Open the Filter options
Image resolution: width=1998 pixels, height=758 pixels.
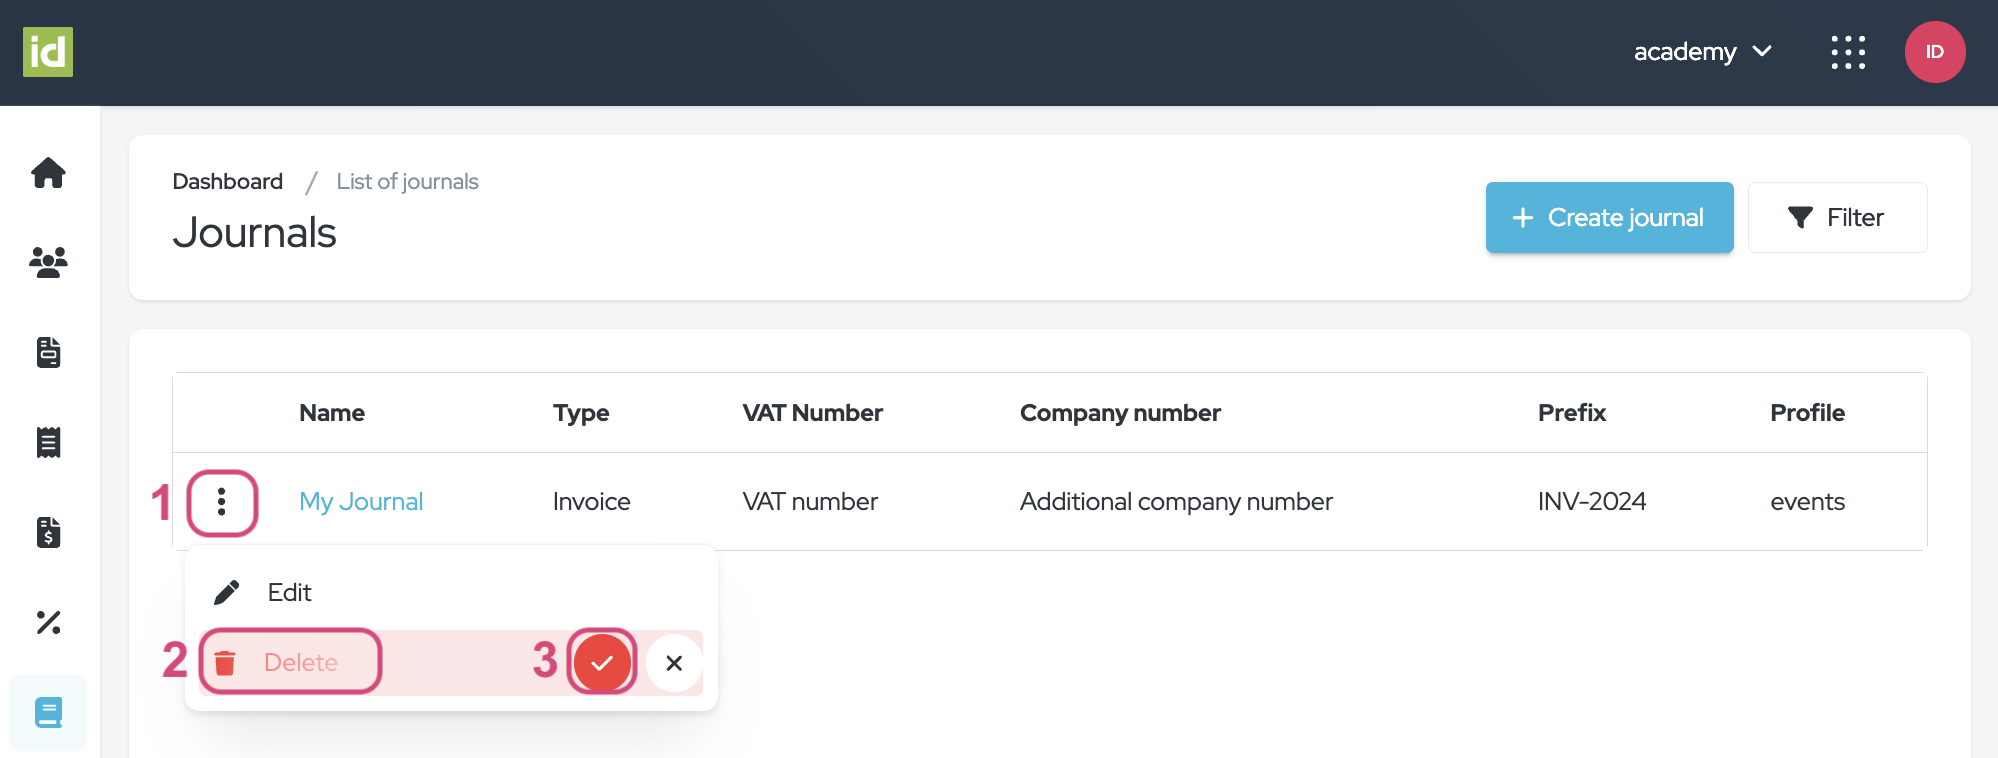tap(1837, 217)
